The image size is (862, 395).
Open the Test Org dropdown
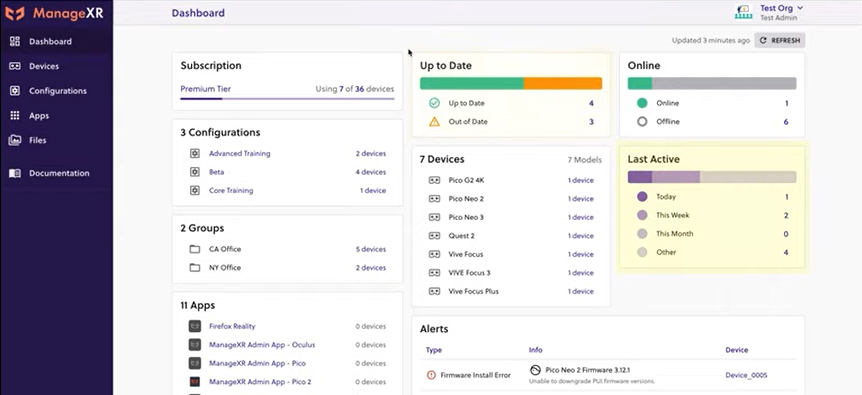(781, 8)
